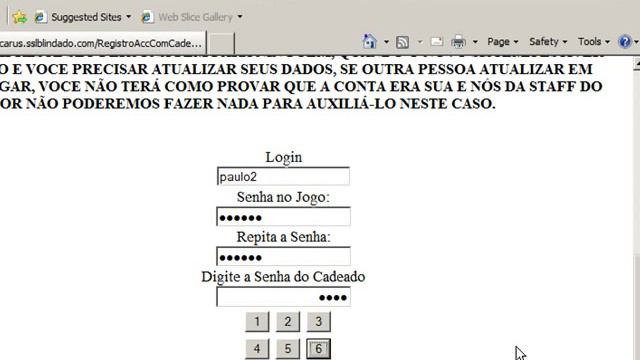Focus the Repita a Senha field
The height and width of the screenshot is (360, 640).
[283, 257]
